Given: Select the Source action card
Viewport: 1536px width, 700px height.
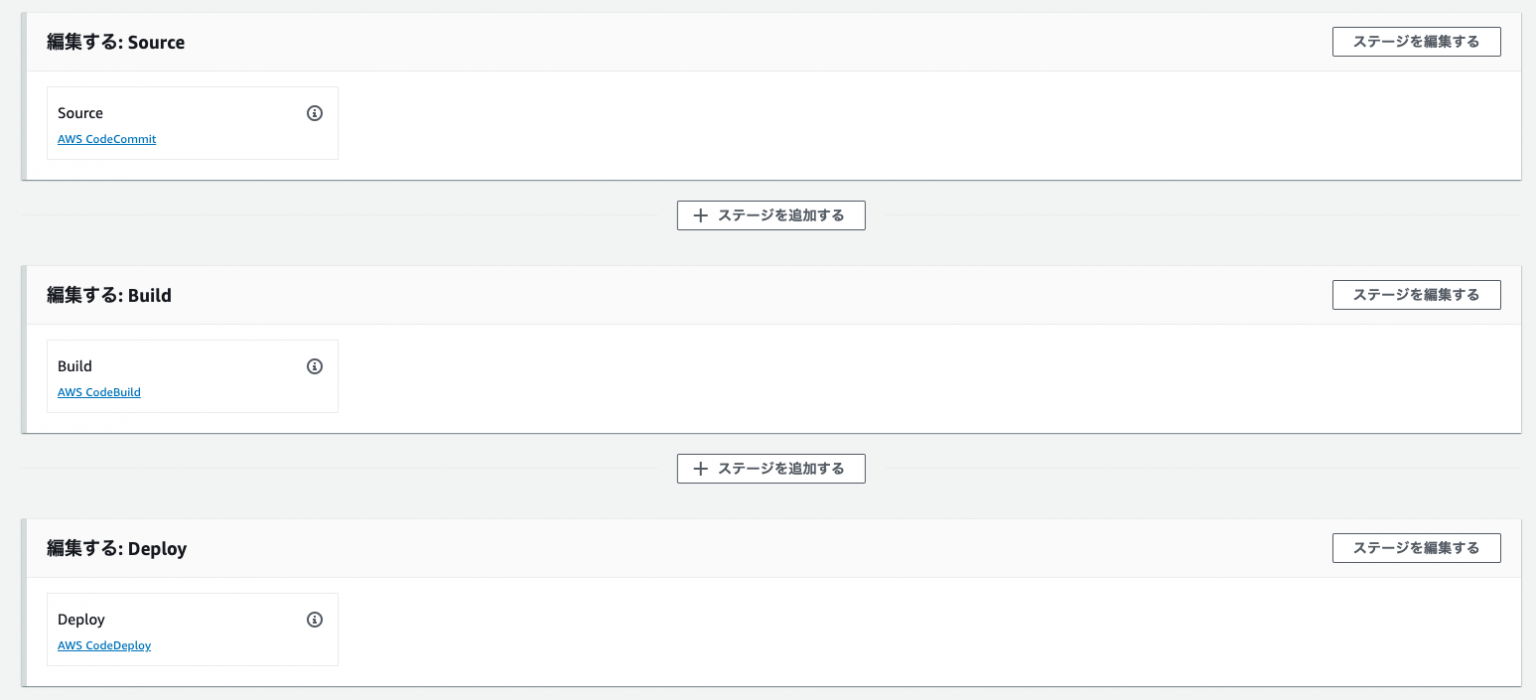Looking at the screenshot, I should click(192, 122).
